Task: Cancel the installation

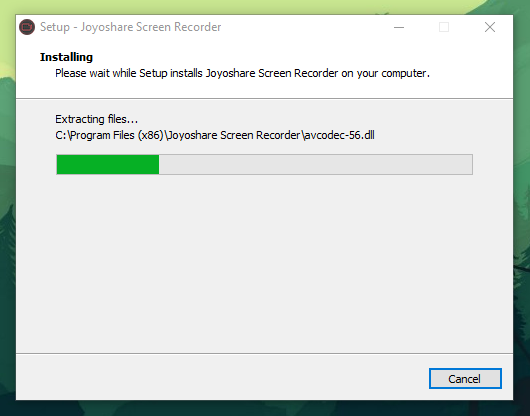Action: pyautogui.click(x=465, y=378)
